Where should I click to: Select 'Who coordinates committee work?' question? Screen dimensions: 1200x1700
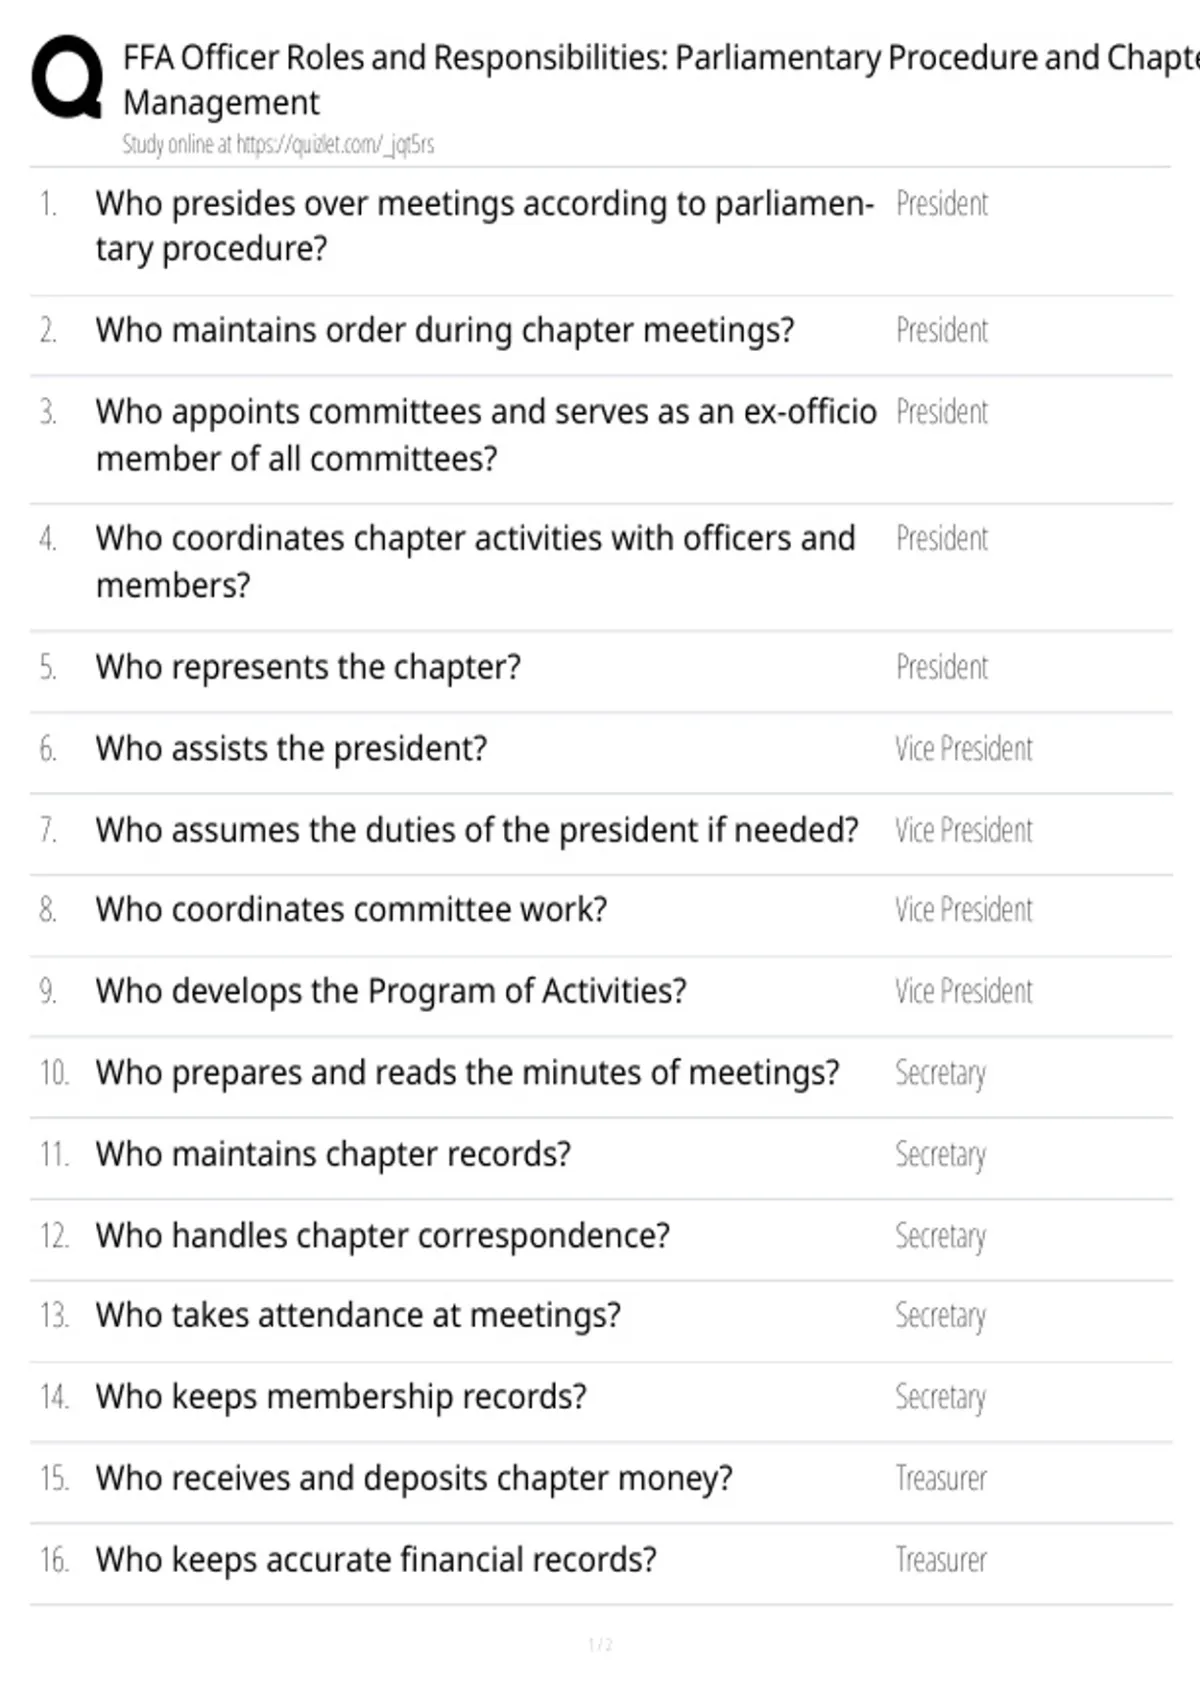coord(351,910)
